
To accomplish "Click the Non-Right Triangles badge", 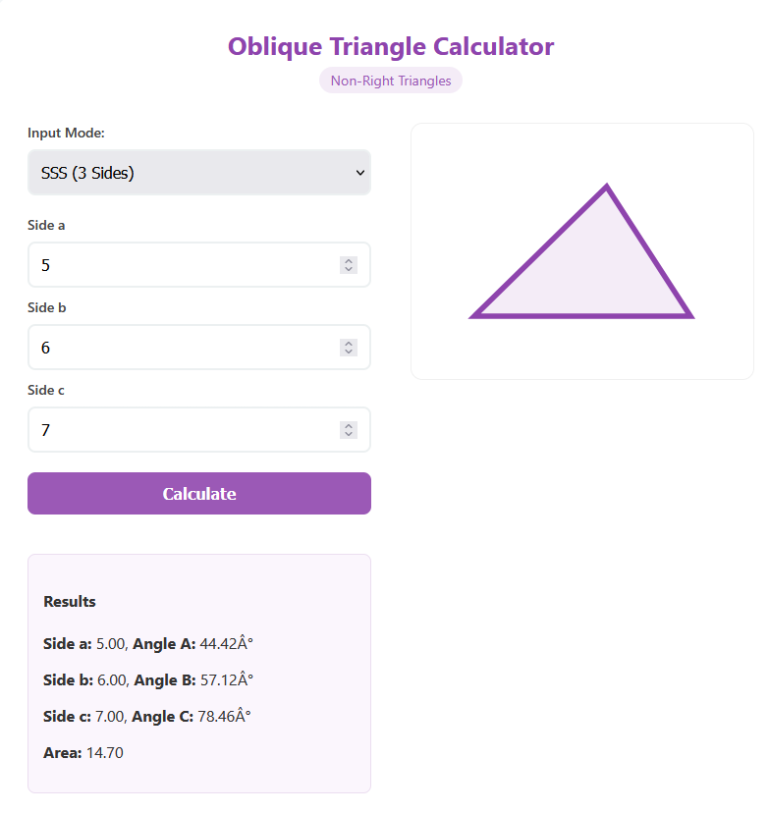I will 390,80.
